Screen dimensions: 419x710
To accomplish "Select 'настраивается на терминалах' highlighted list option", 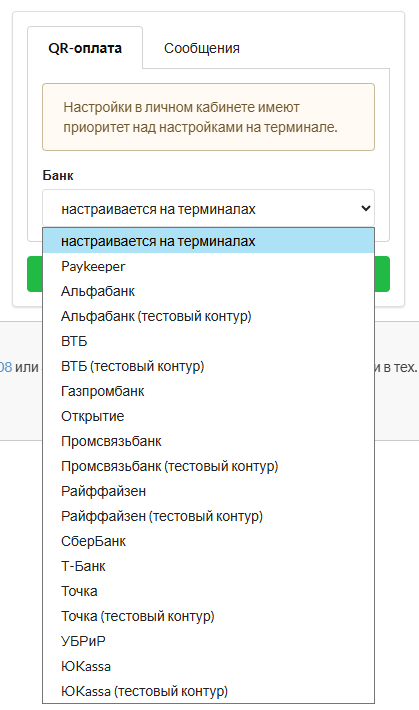I will pyautogui.click(x=208, y=241).
